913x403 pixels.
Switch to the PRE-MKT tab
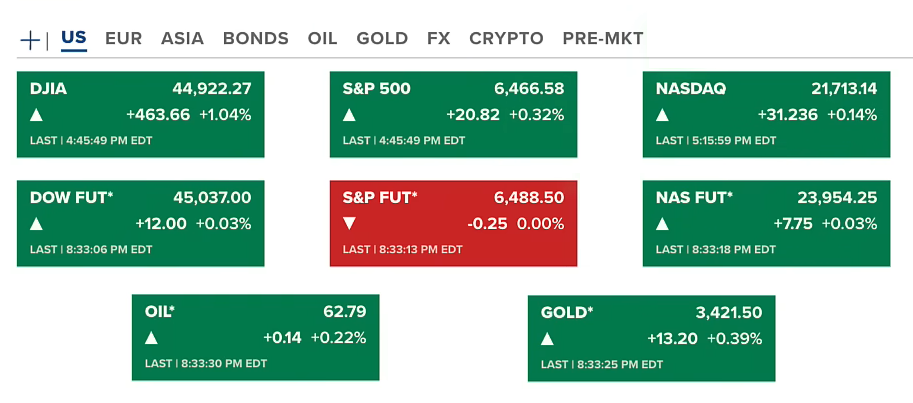point(602,39)
